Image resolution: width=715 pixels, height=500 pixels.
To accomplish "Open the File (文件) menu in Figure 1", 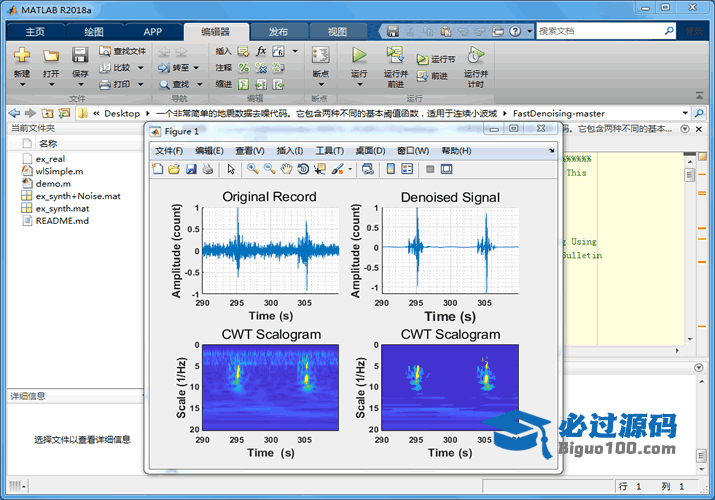I will pyautogui.click(x=169, y=150).
